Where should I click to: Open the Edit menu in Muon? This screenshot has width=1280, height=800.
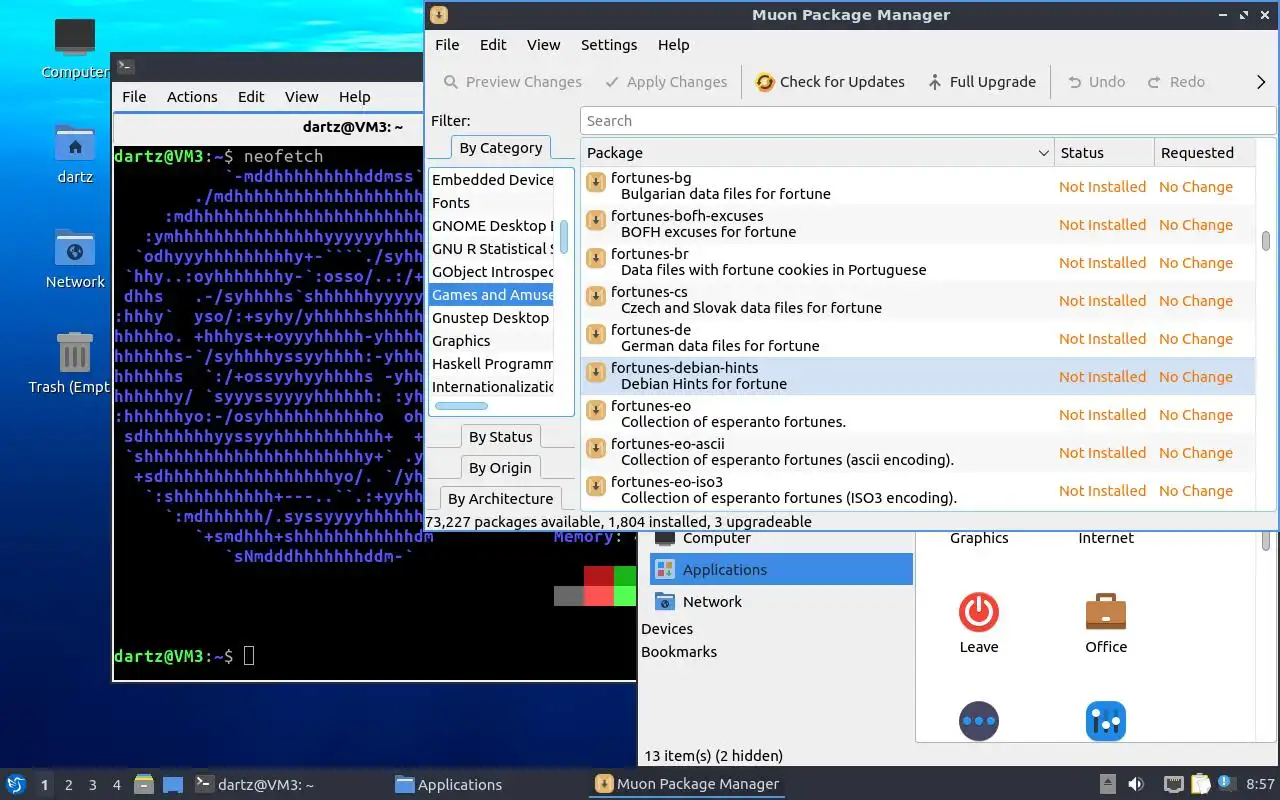[493, 45]
